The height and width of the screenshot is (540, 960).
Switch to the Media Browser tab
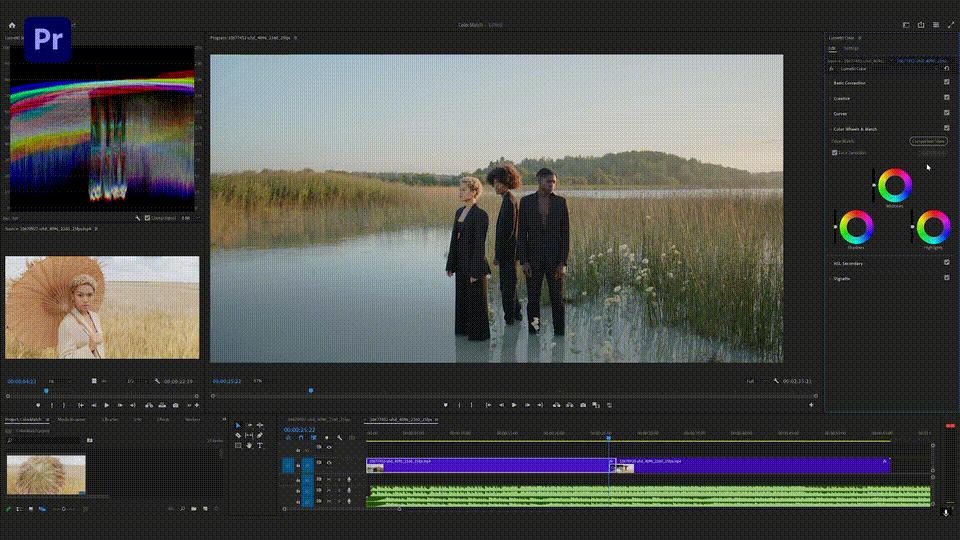point(70,420)
